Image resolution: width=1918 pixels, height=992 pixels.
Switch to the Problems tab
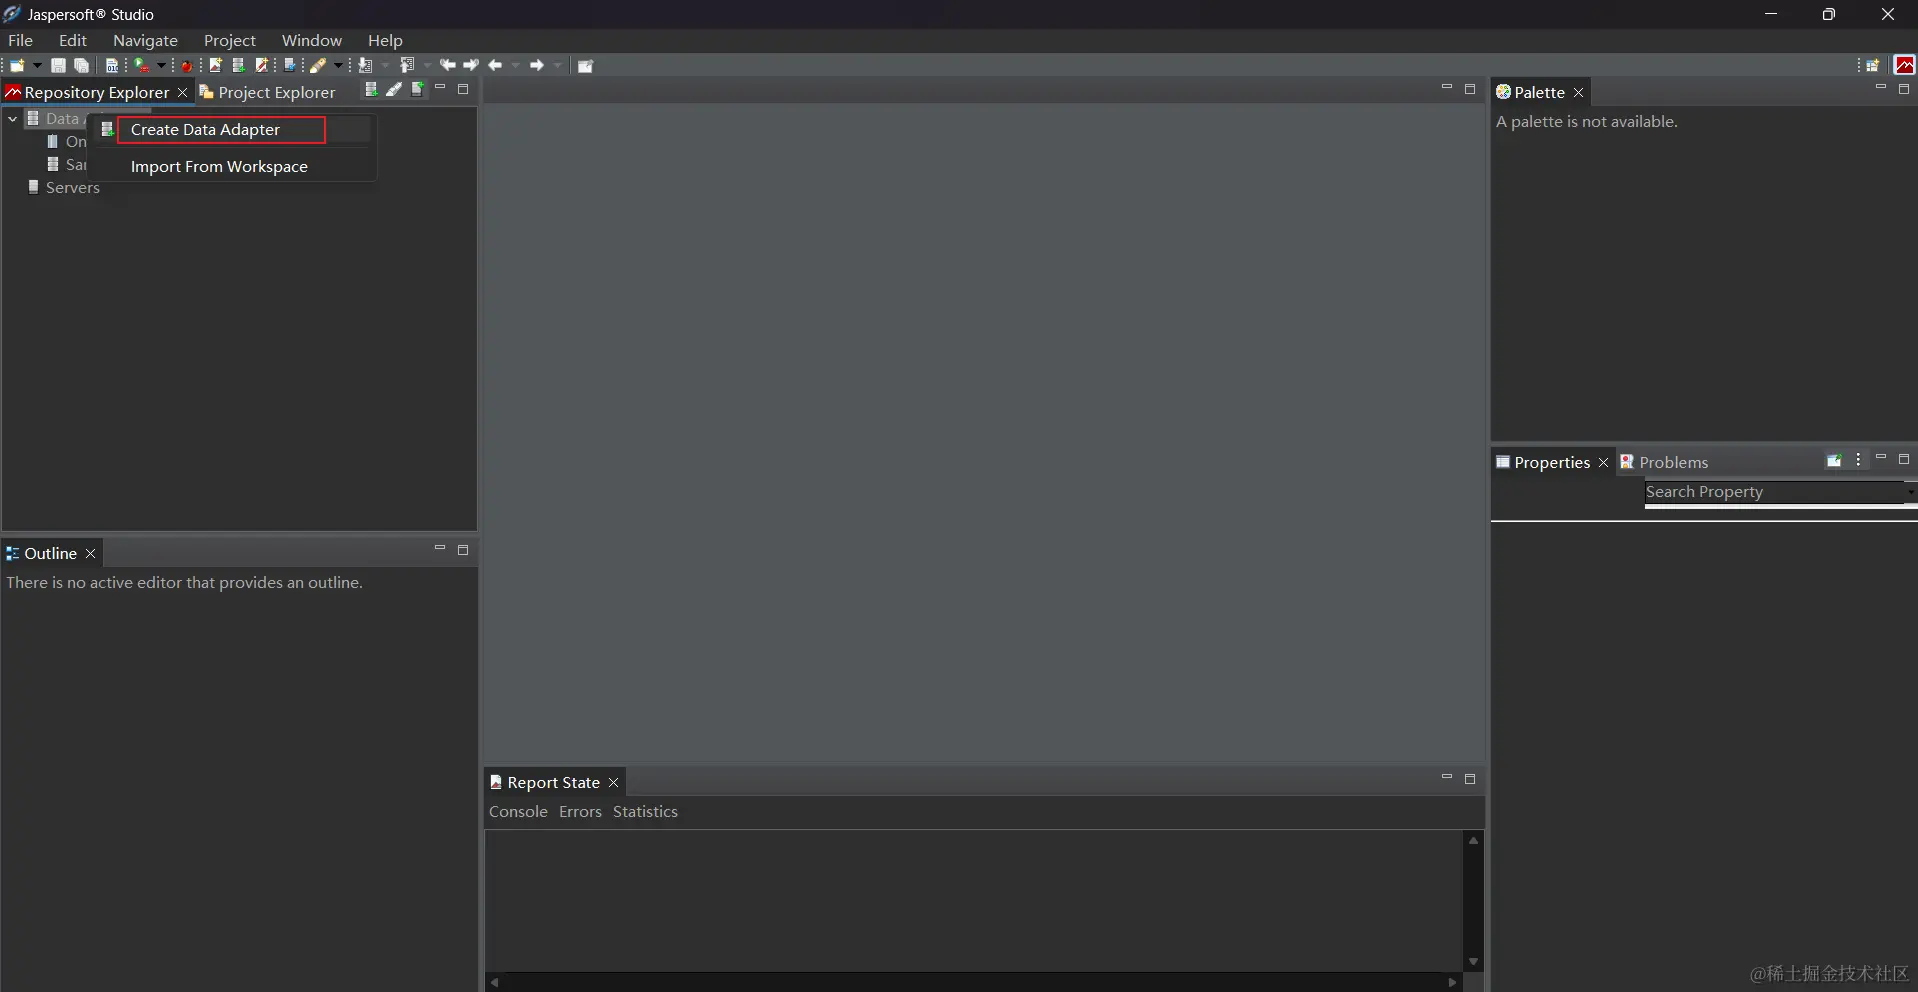click(1664, 462)
